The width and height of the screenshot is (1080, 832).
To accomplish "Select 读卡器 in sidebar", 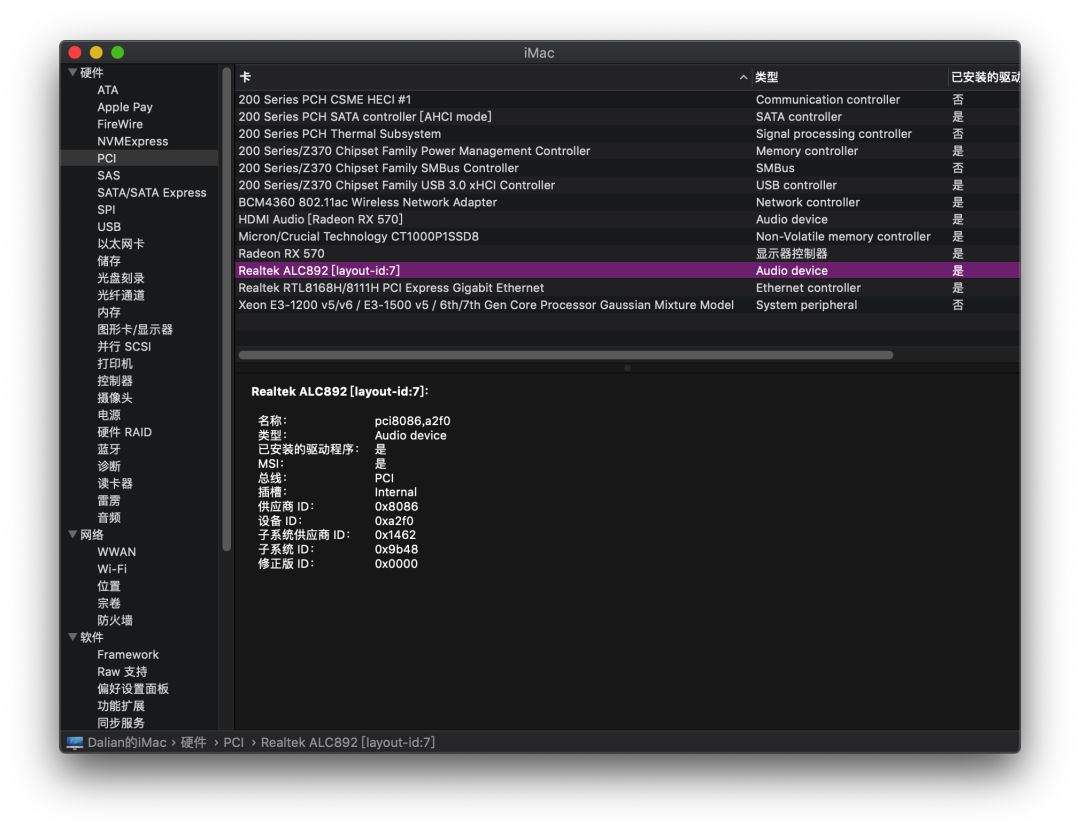I will (114, 483).
